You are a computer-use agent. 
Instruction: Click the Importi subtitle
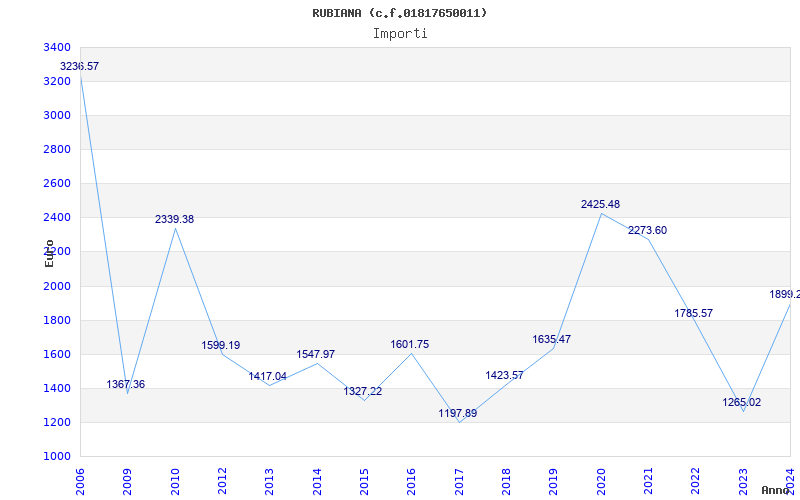[400, 34]
